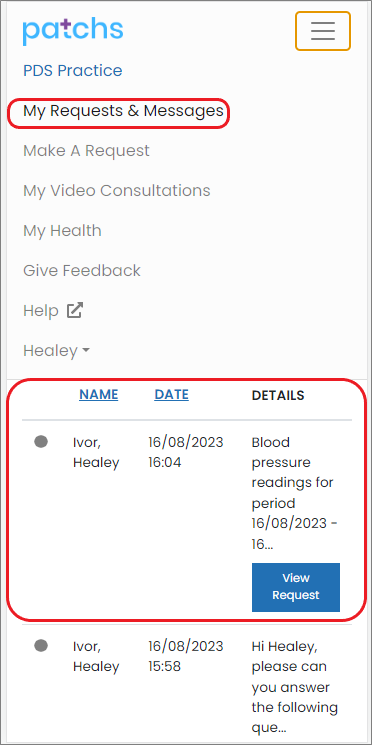Viewport: 372px width, 745px height.
Task: Sort the table by NAME column
Action: 98,394
